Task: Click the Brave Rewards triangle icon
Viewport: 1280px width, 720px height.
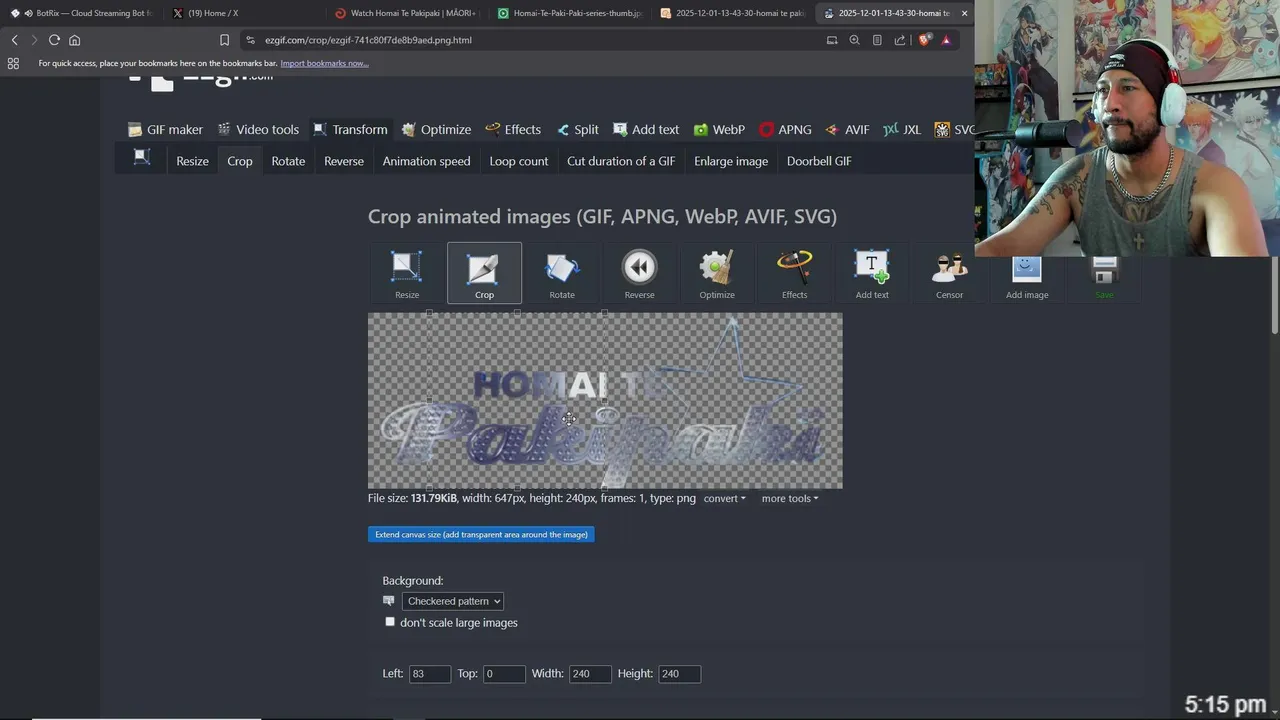Action: point(946,40)
